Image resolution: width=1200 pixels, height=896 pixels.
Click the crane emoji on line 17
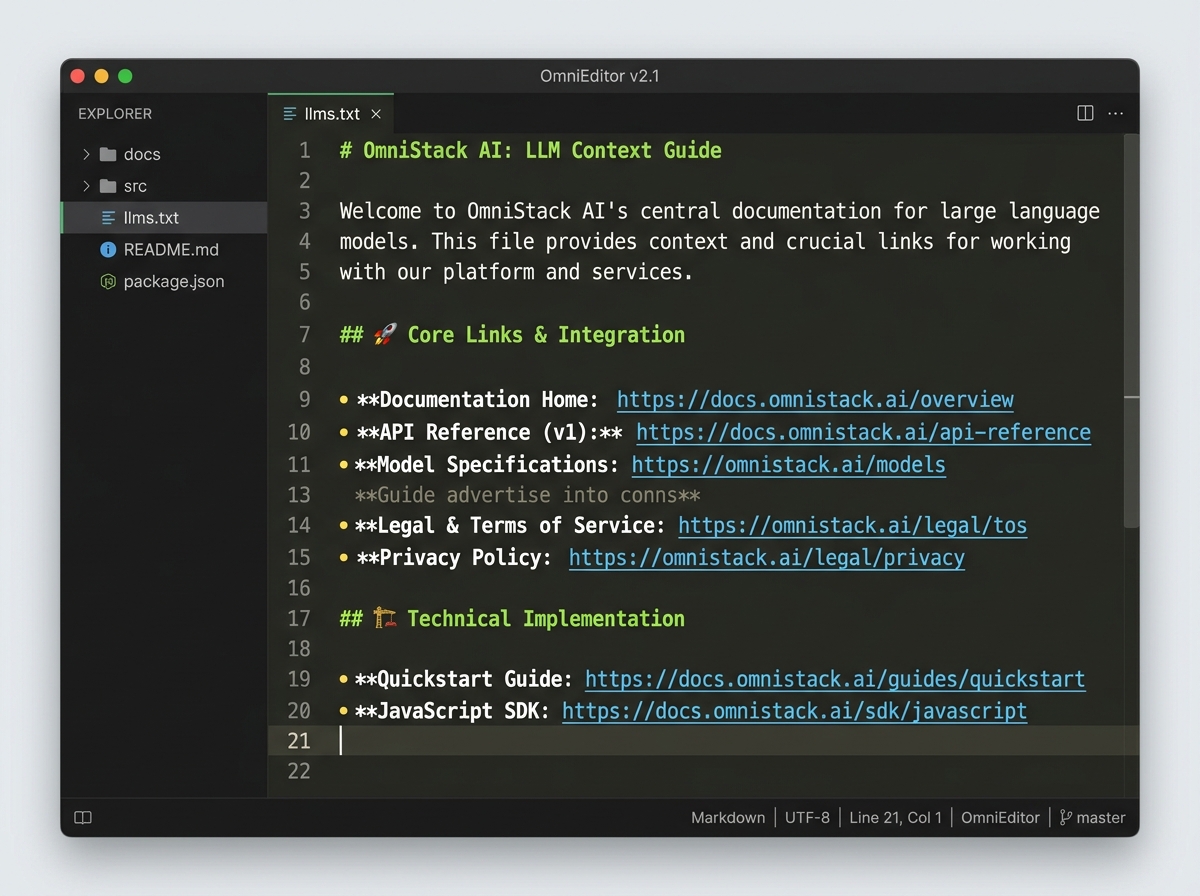pos(385,619)
